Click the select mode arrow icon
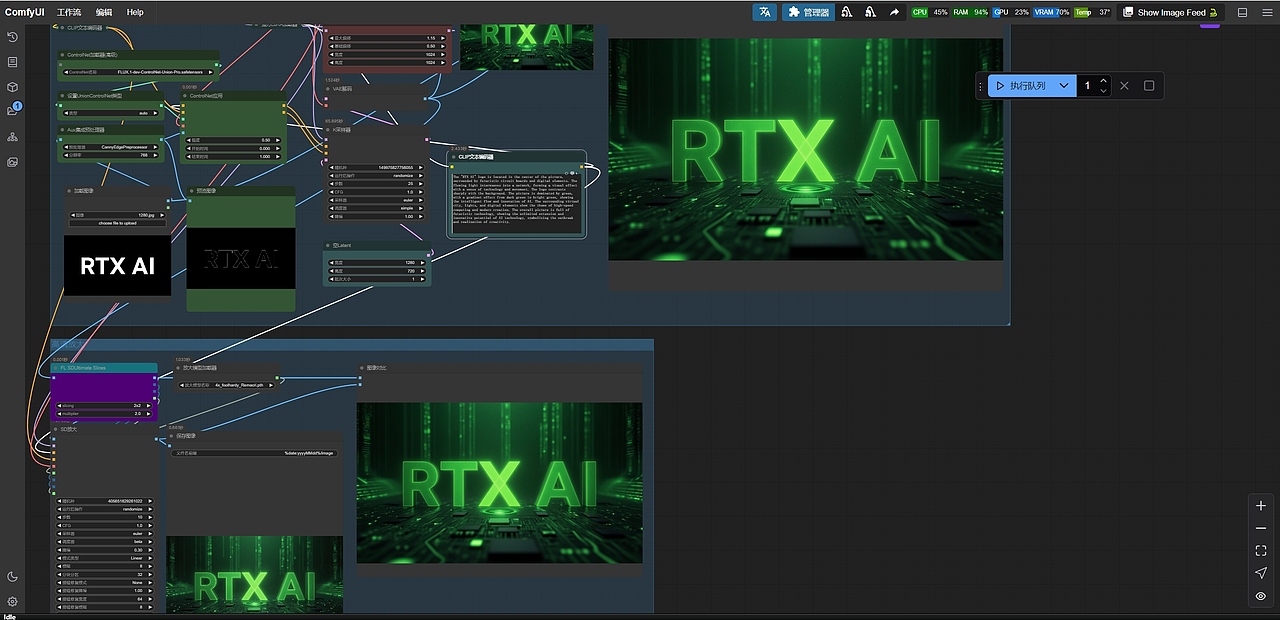This screenshot has width=1280, height=620. click(1261, 573)
